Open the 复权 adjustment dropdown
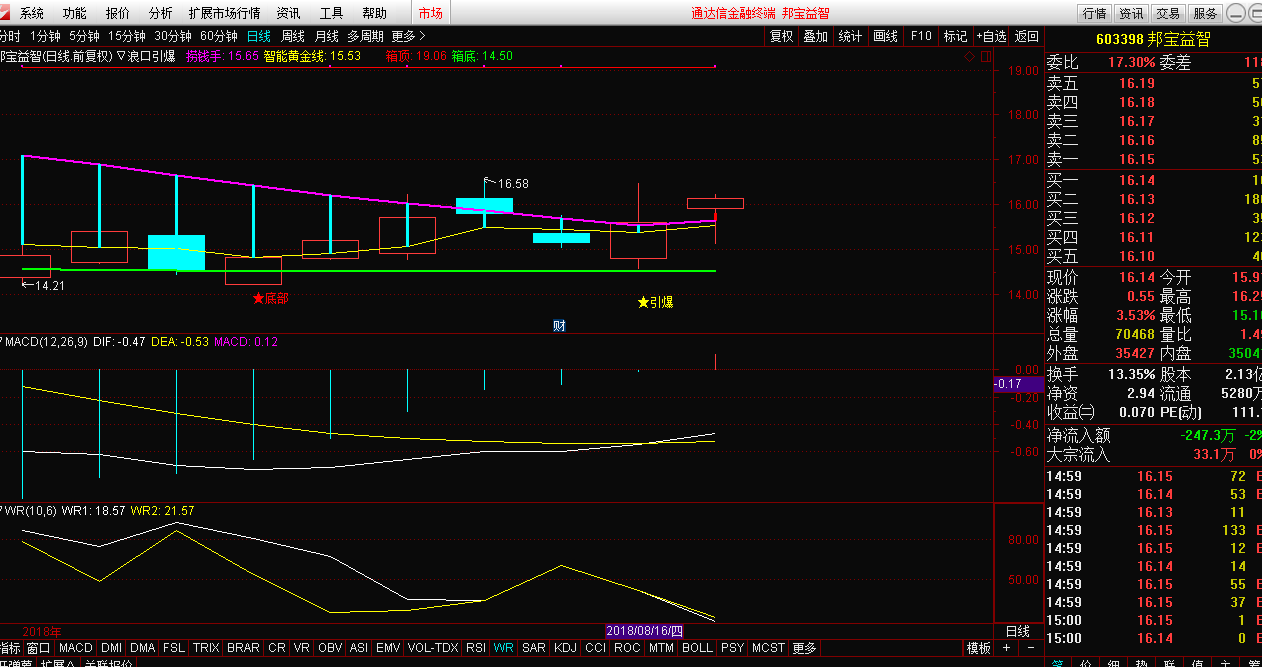This screenshot has width=1262, height=667. pyautogui.click(x=781, y=36)
